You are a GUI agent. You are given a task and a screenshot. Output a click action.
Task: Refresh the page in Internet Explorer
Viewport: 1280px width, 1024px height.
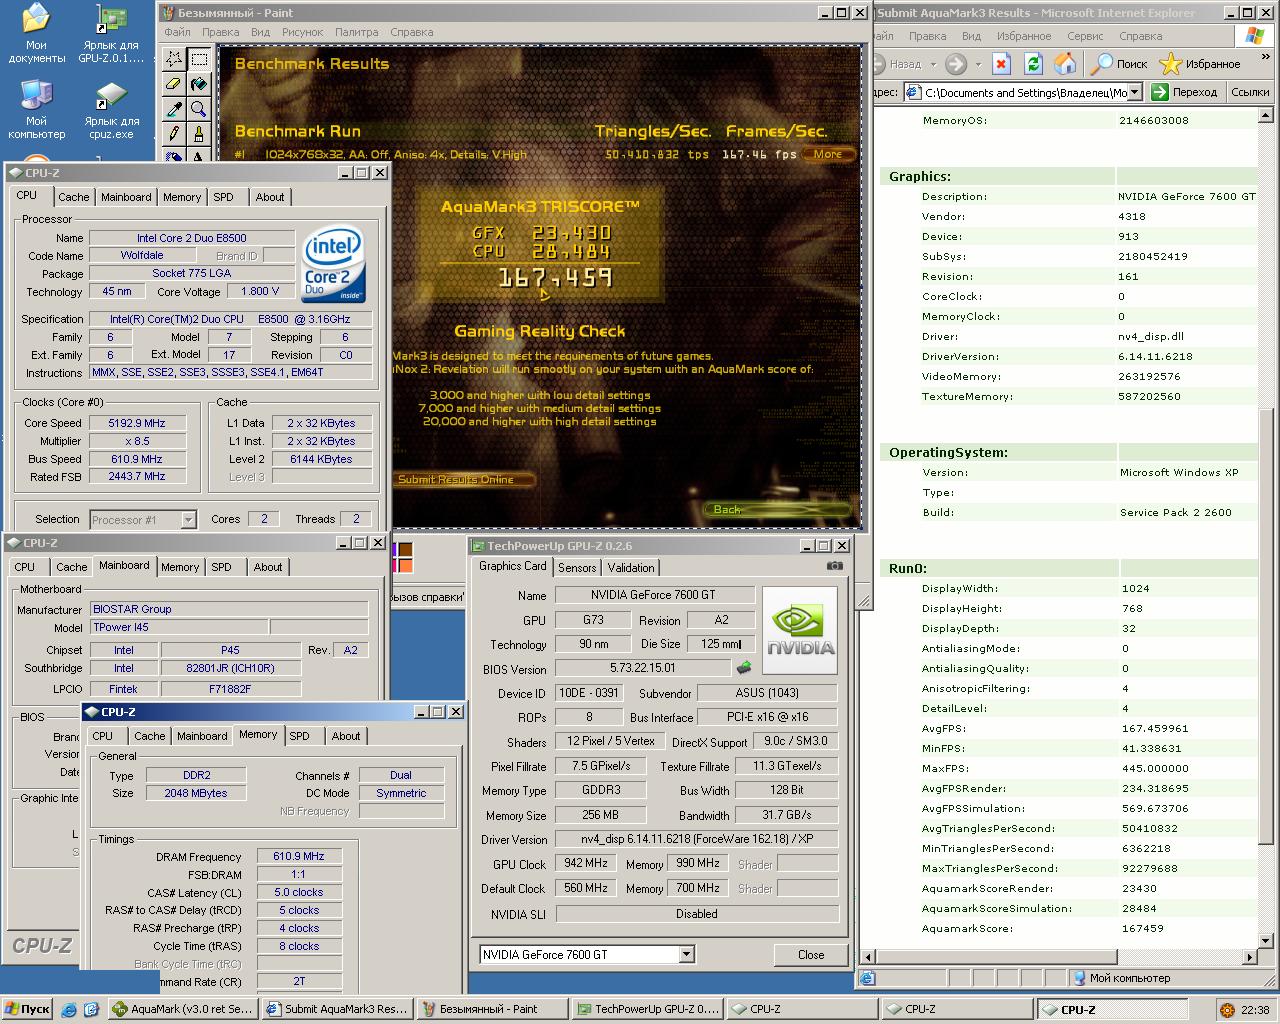coord(1033,64)
